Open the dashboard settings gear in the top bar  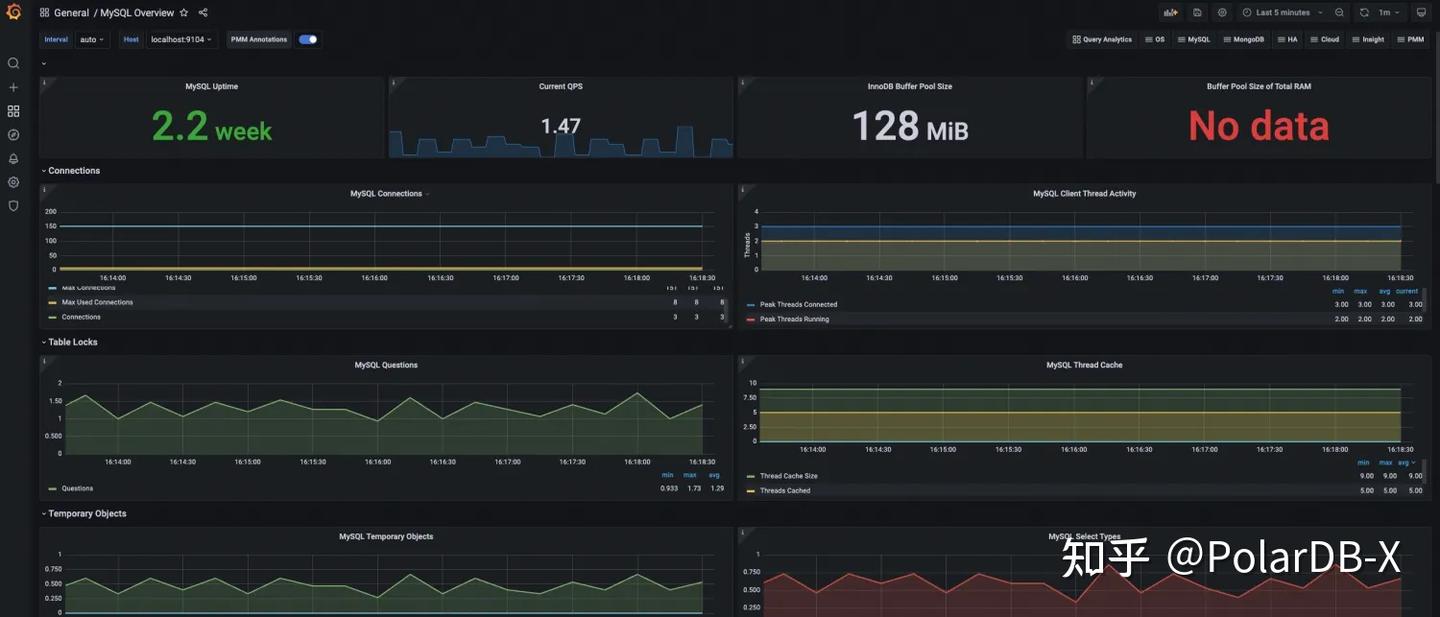(1222, 13)
